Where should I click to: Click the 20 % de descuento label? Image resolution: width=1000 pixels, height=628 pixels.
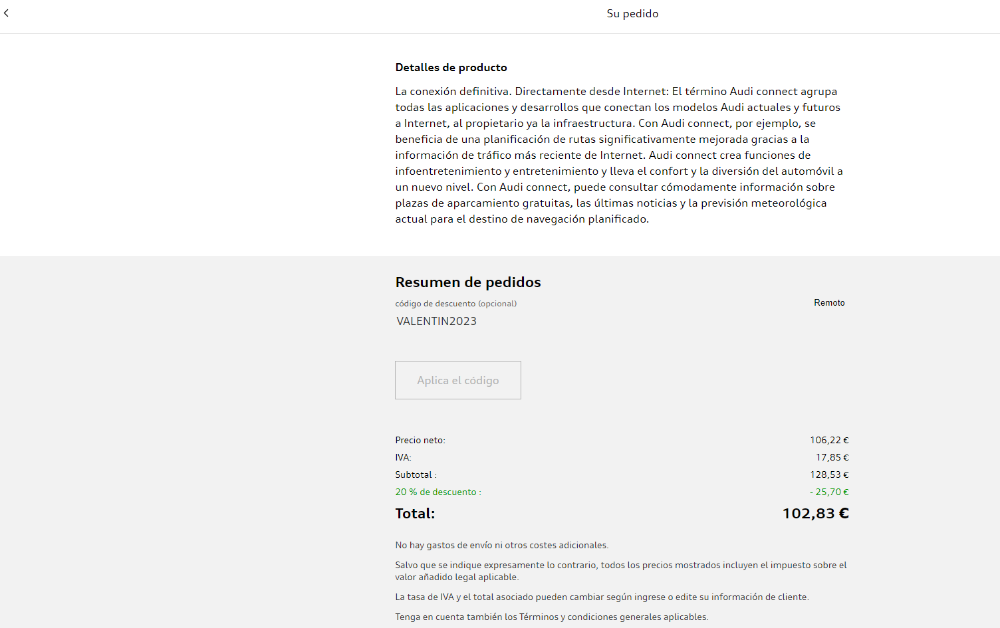coord(438,492)
